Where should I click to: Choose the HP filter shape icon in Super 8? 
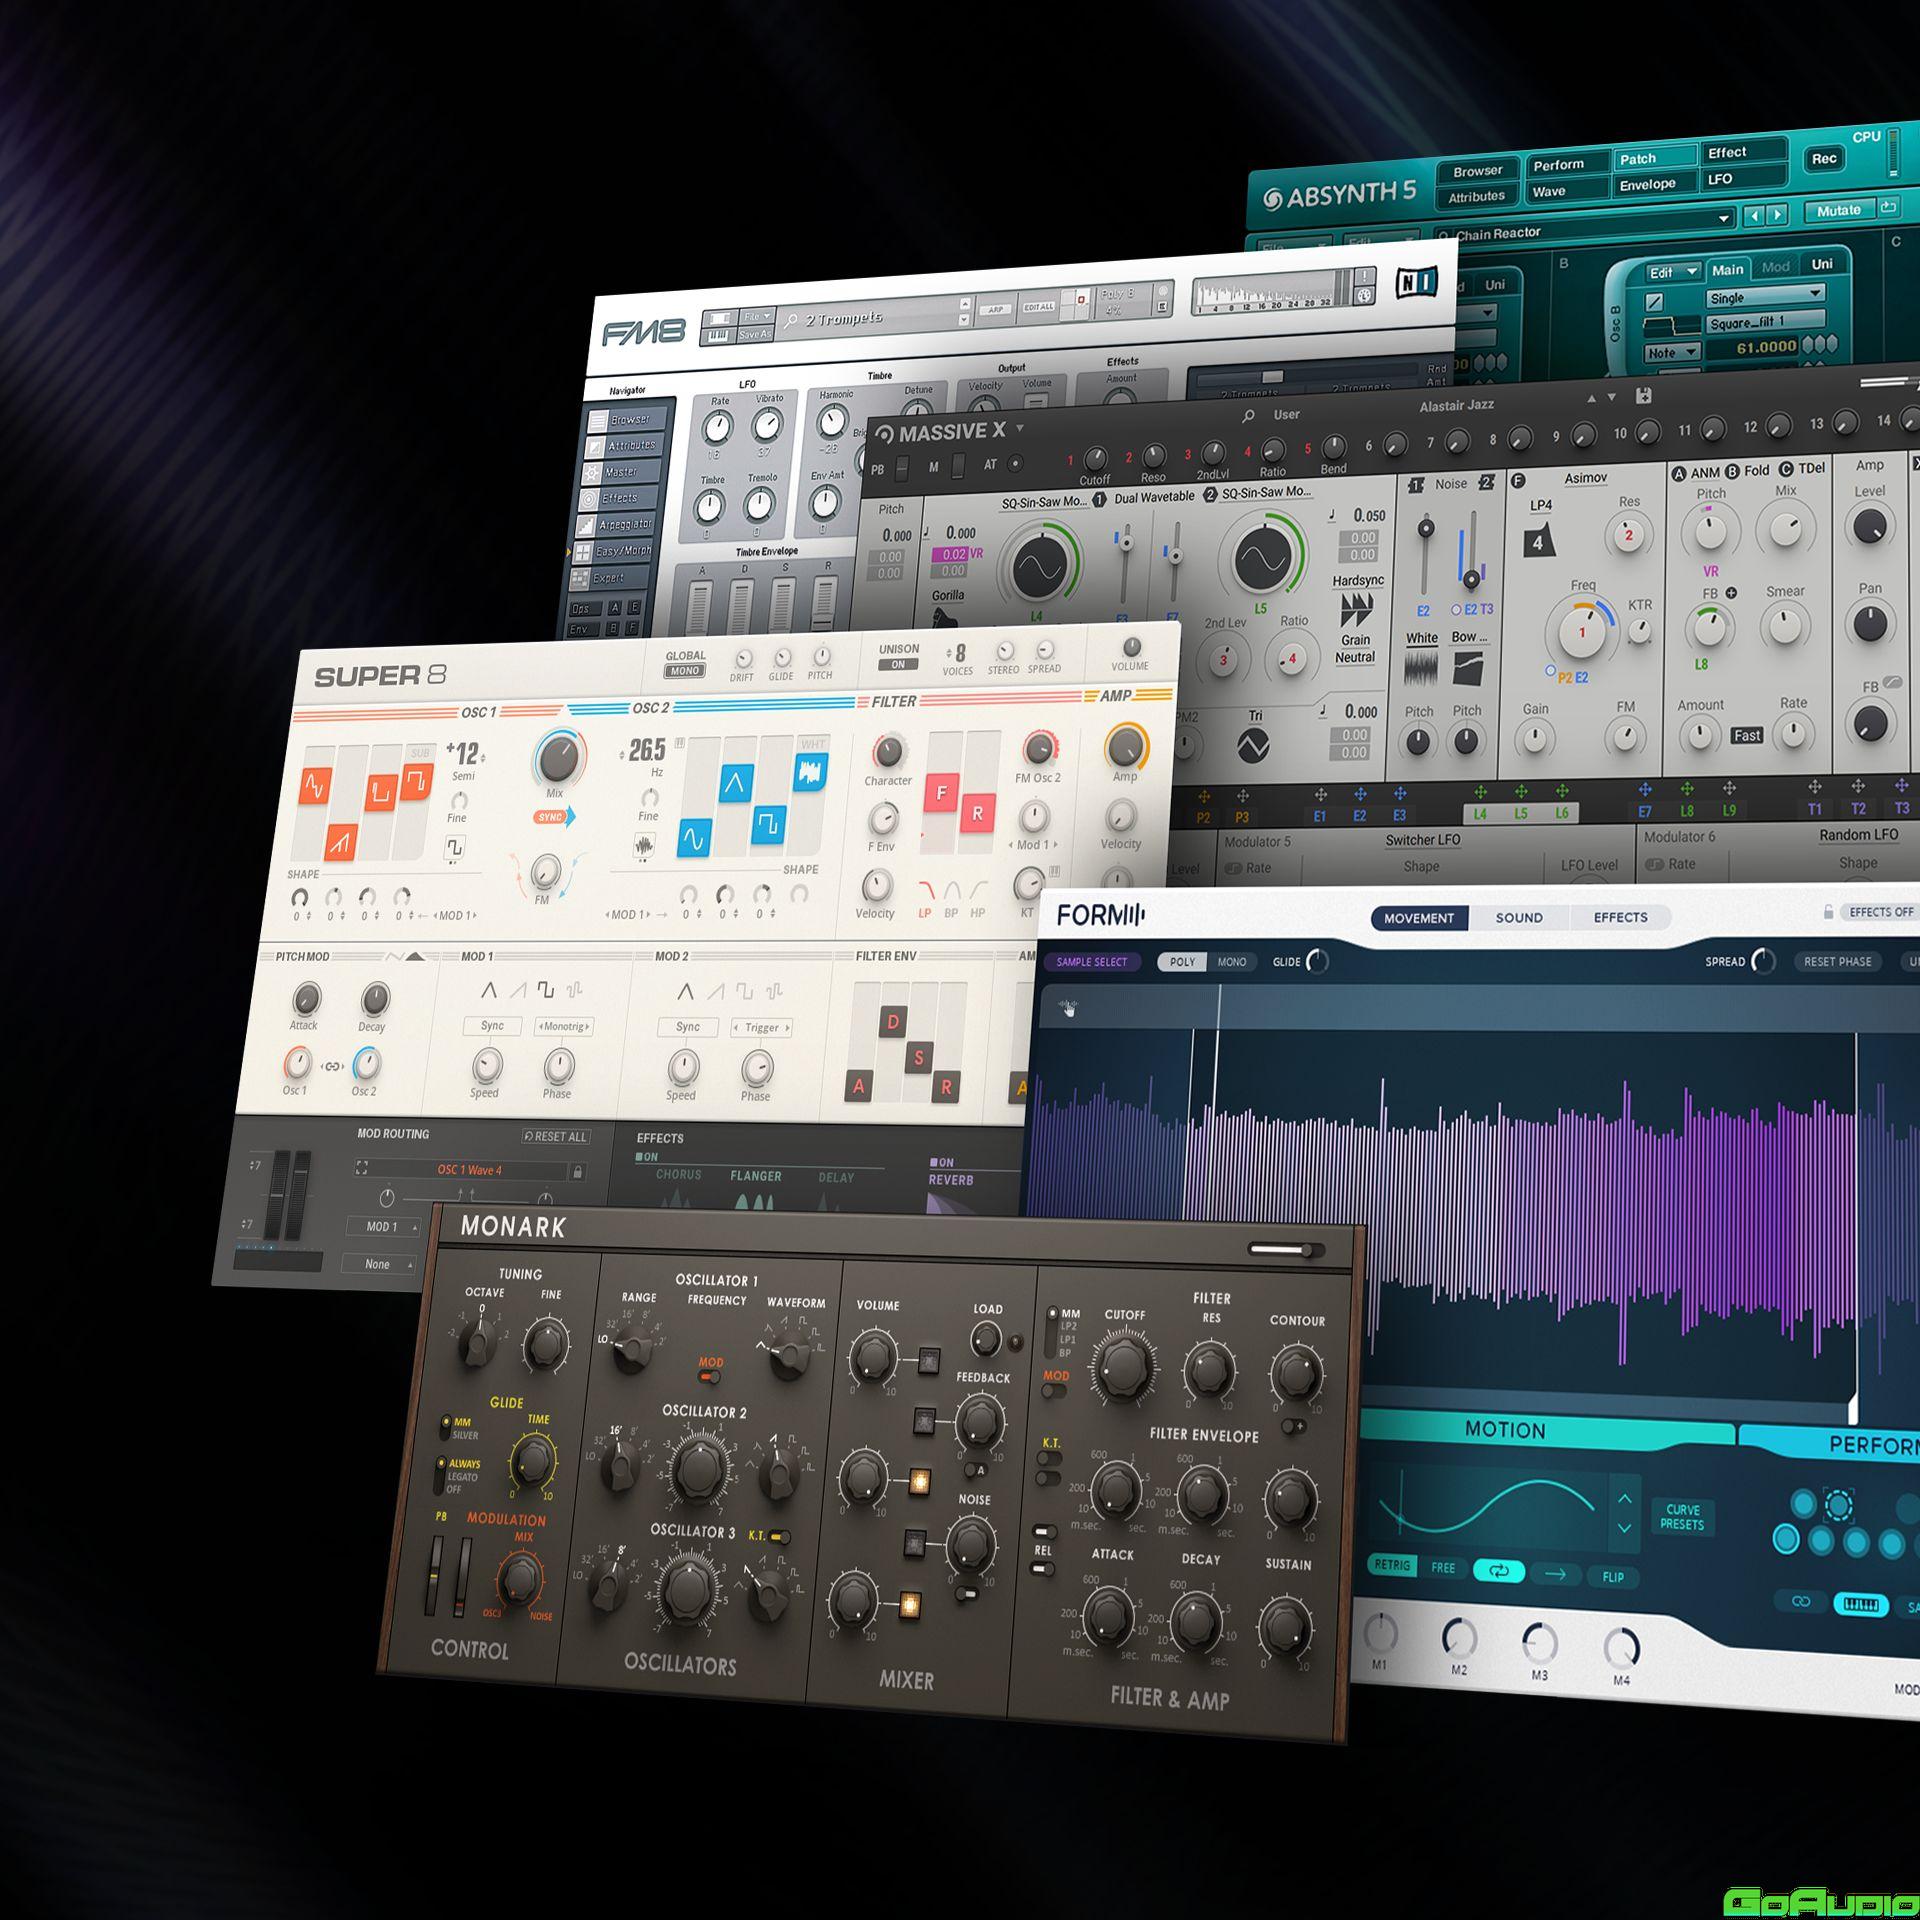coord(977,890)
